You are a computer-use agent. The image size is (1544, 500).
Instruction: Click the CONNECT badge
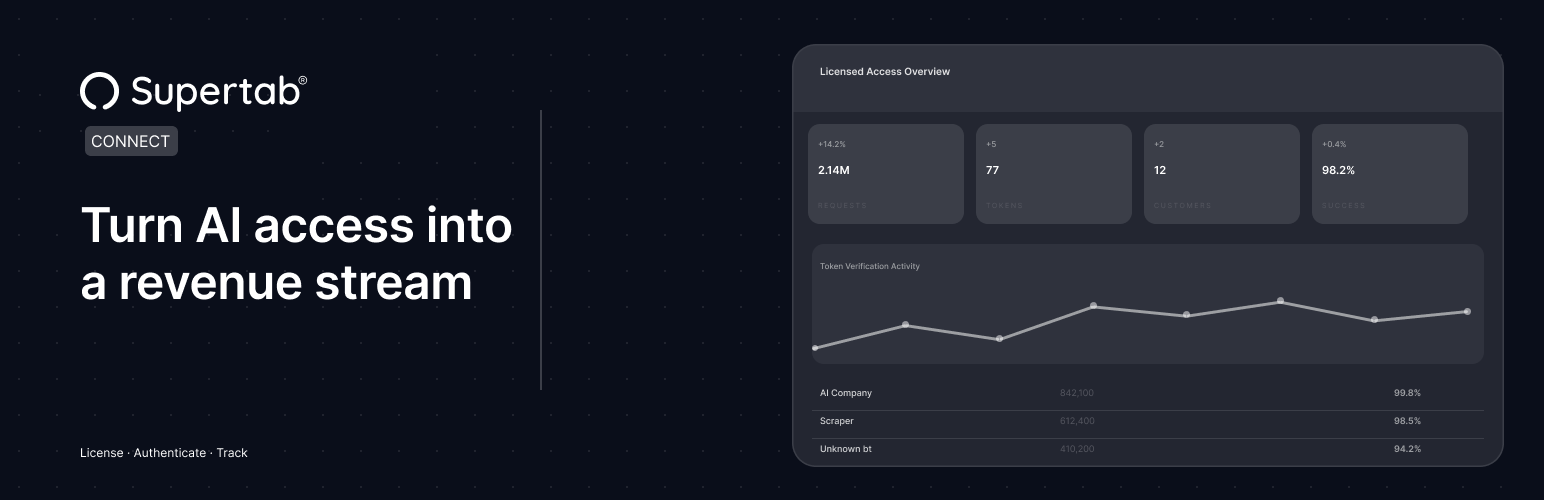131,141
